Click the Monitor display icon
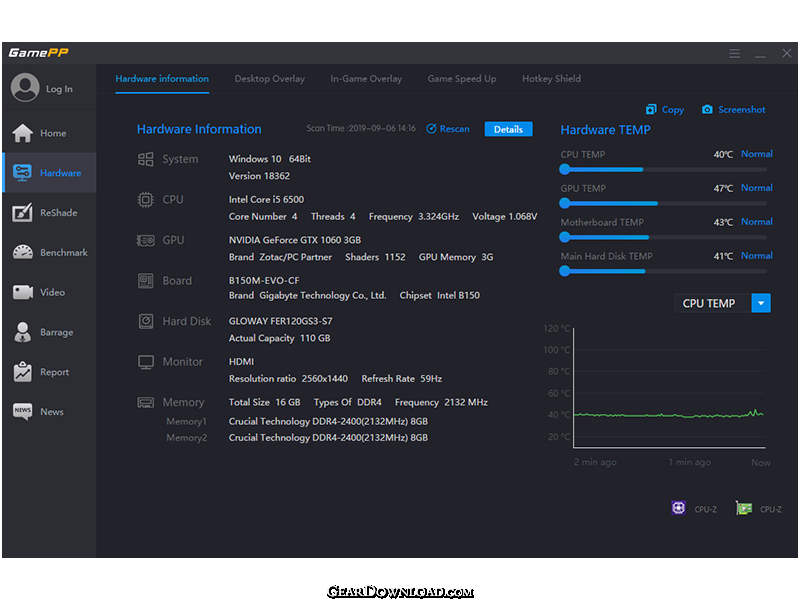Image resolution: width=800 pixels, height=600 pixels. pos(146,362)
